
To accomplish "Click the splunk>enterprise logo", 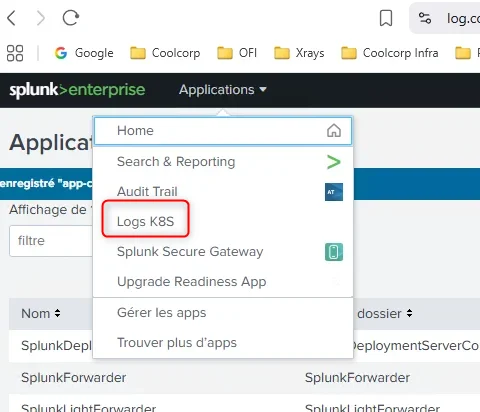I will click(x=77, y=90).
